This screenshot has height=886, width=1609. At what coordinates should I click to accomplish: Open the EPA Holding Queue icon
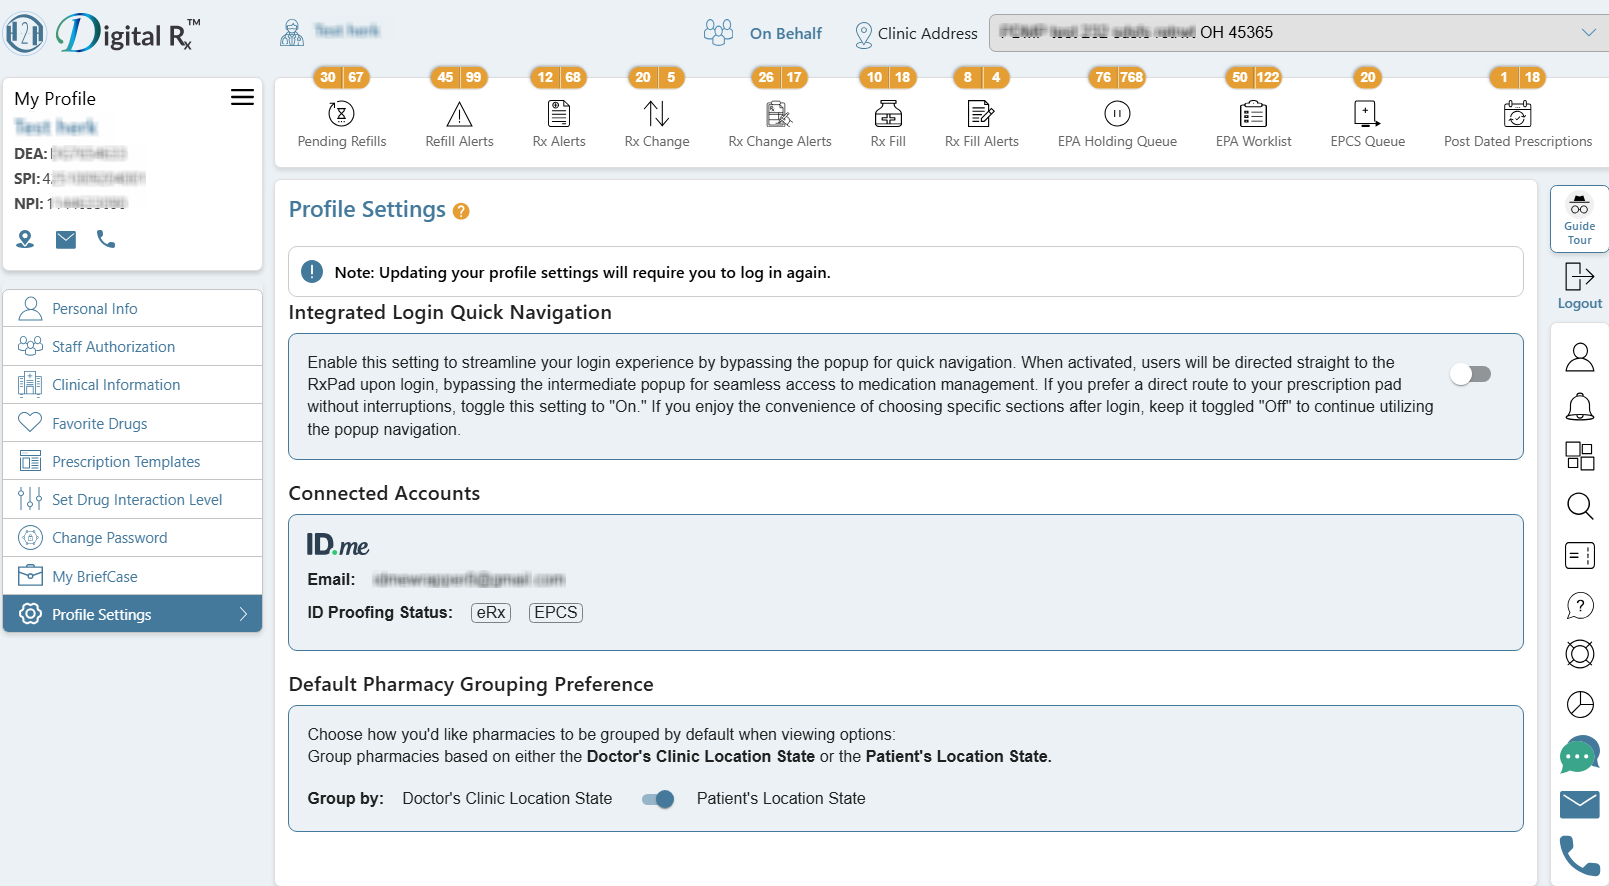coord(1117,114)
